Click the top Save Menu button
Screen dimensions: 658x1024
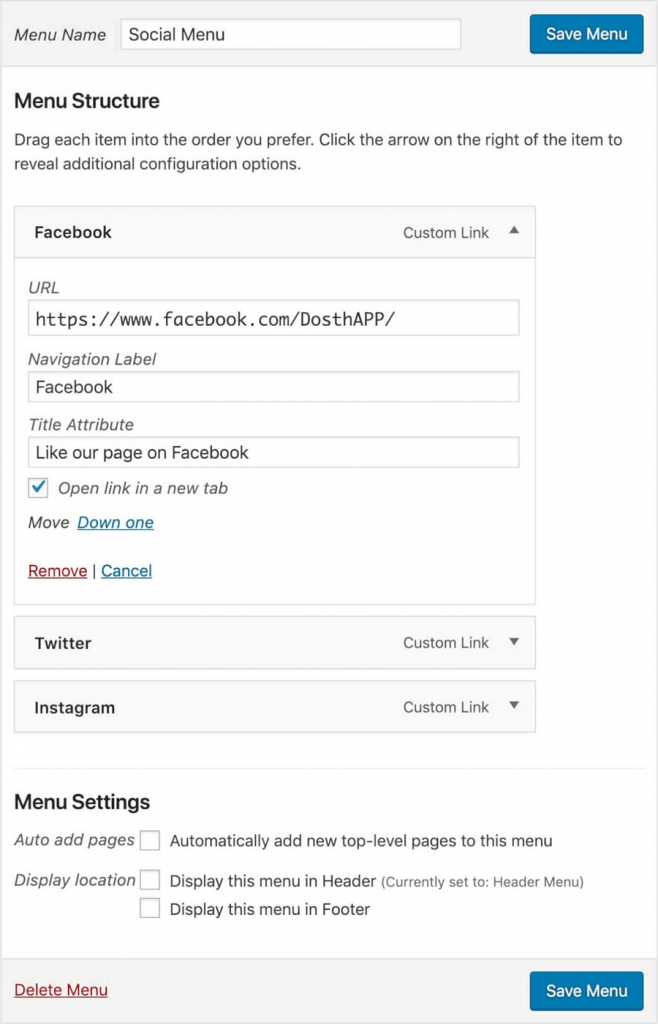pyautogui.click(x=586, y=33)
